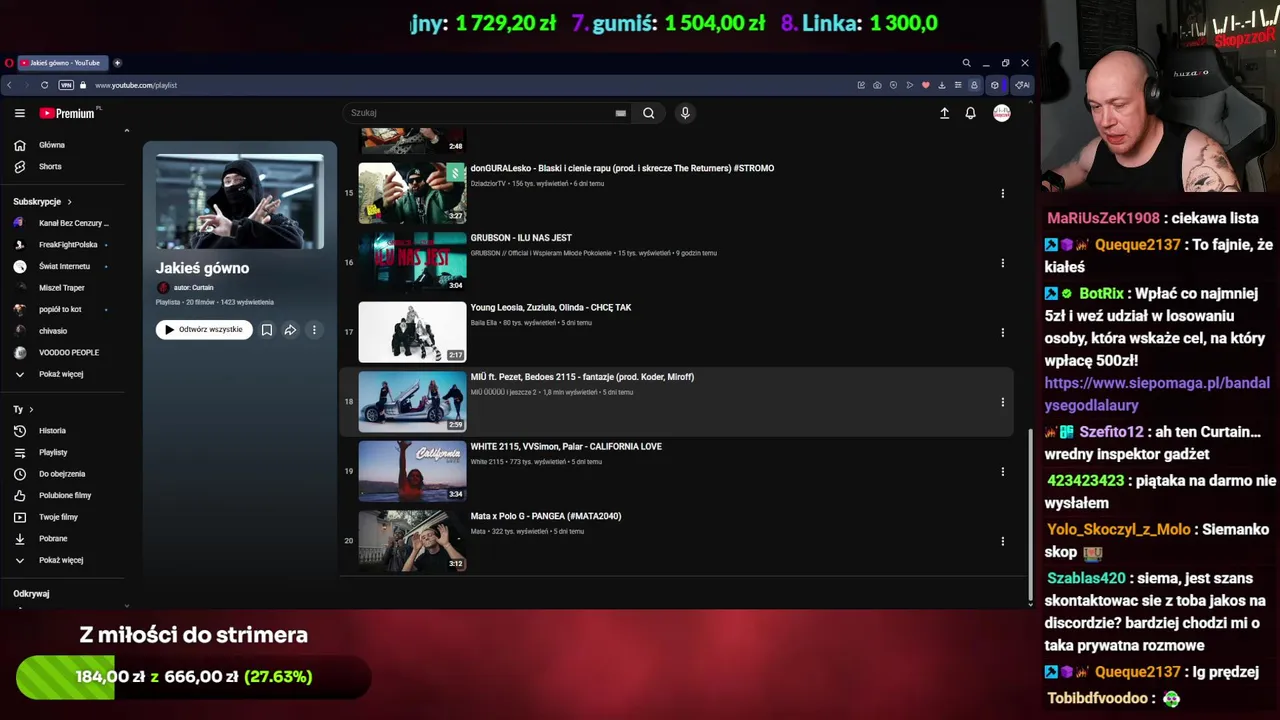Image resolution: width=1280 pixels, height=720 pixels.
Task: Open options for MIÜ fantazje video
Action: tap(1002, 402)
